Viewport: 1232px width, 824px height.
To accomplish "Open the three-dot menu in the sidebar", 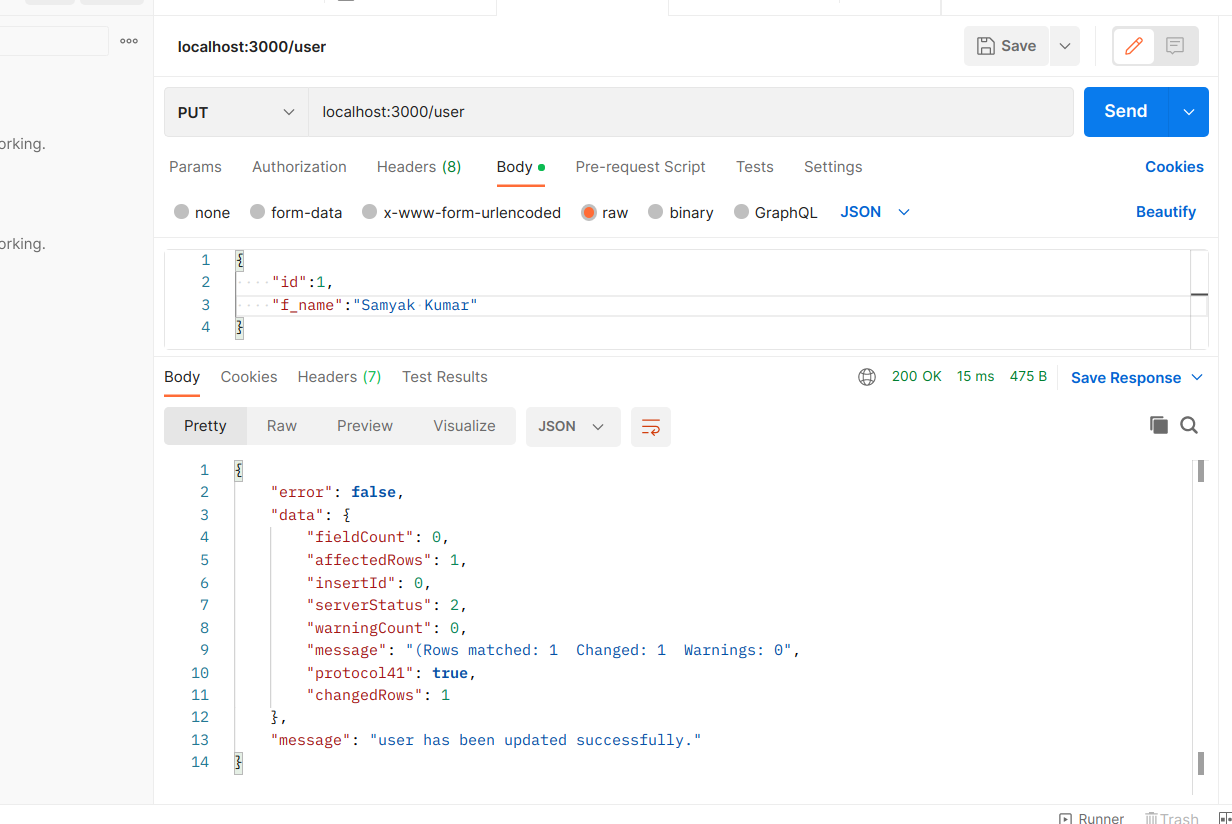I will 129,40.
